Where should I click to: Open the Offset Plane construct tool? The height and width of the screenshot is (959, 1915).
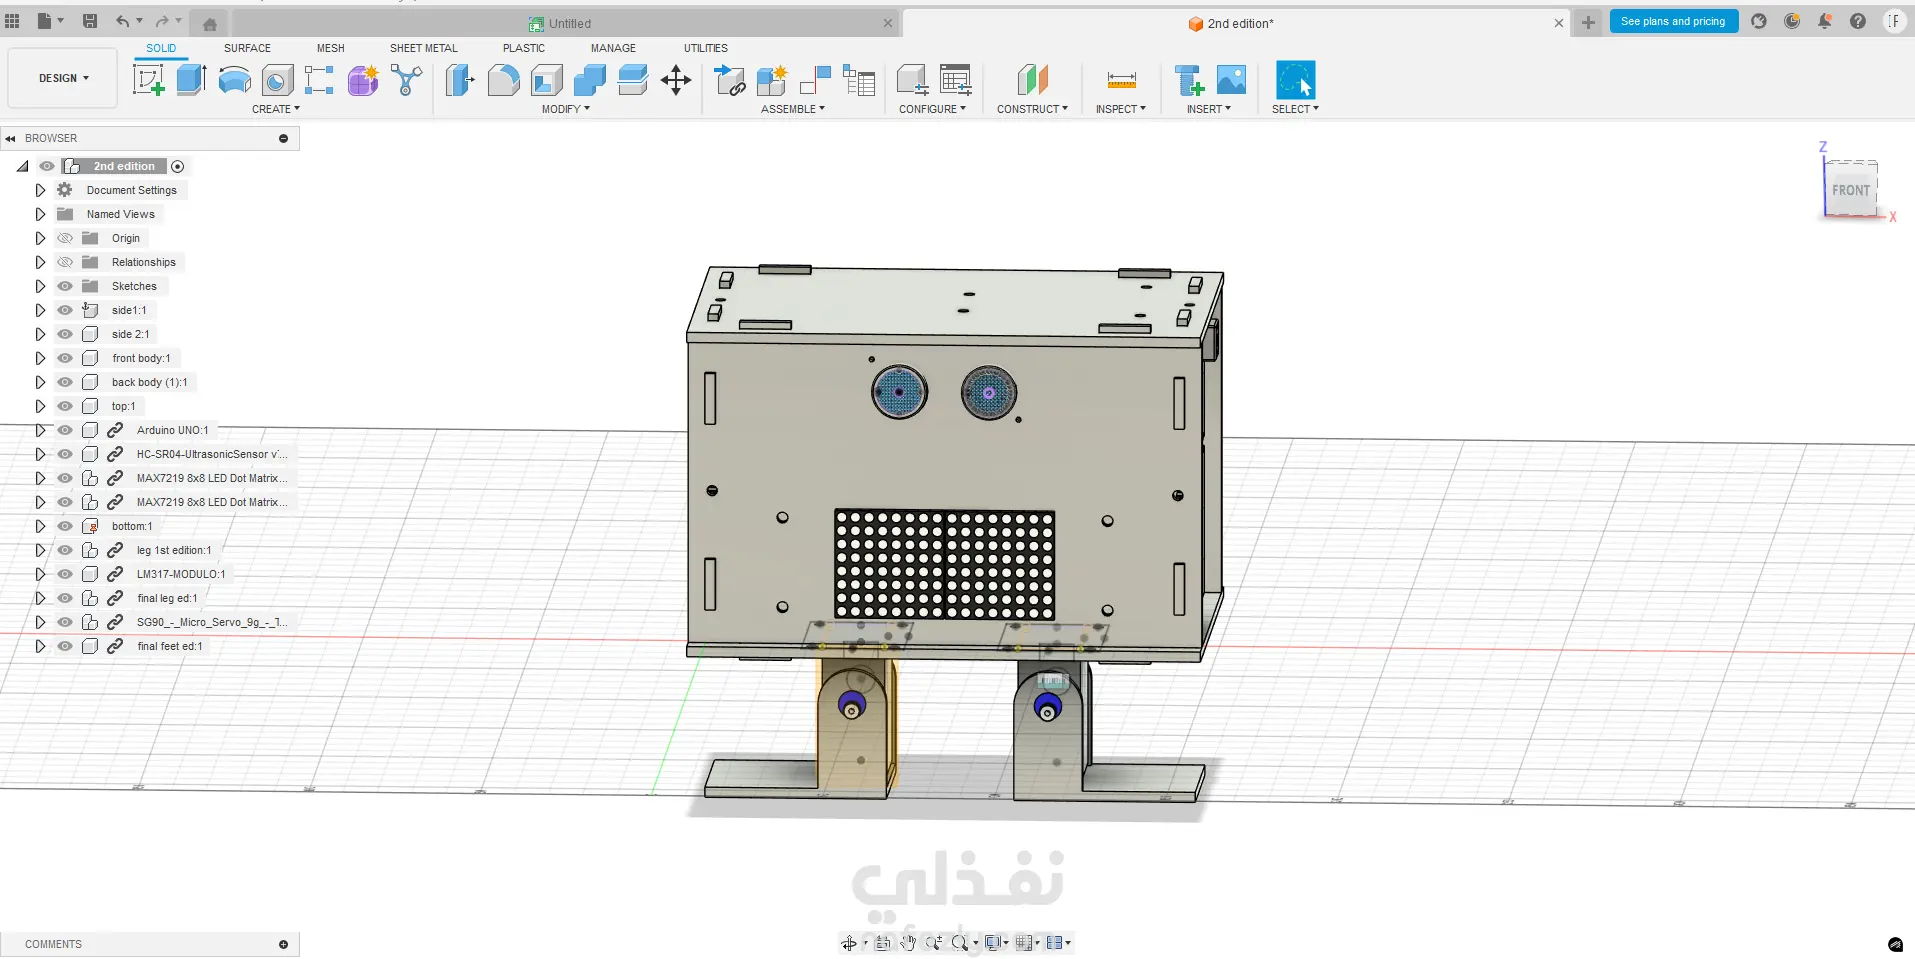point(1032,80)
